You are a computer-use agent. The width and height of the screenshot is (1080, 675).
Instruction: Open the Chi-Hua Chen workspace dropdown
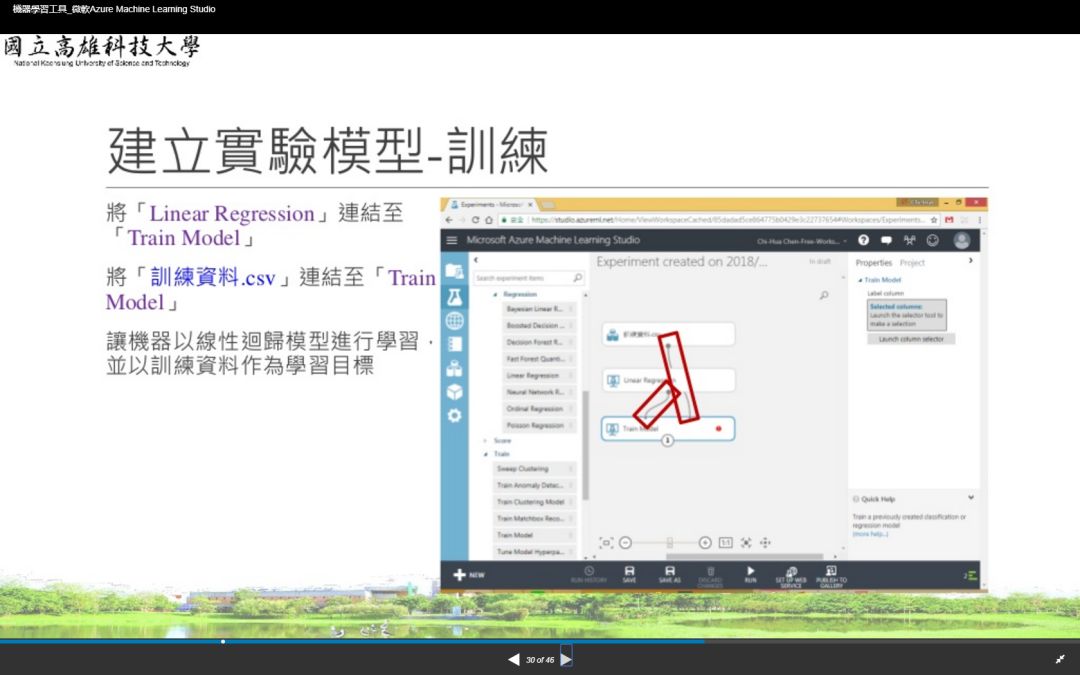pyautogui.click(x=802, y=241)
